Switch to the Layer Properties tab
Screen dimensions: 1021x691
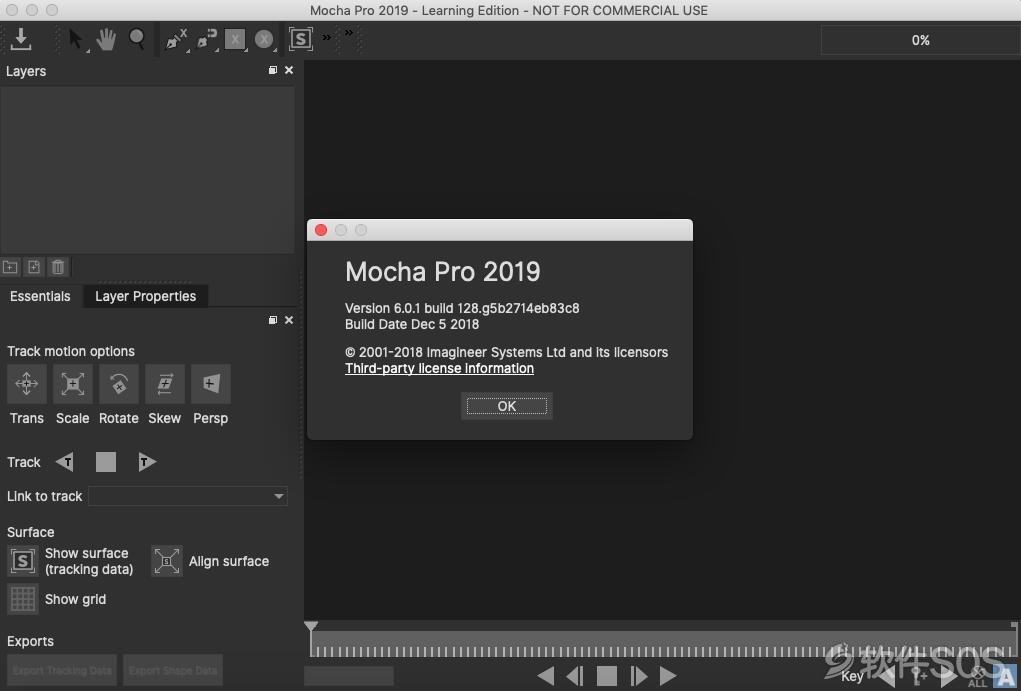point(146,296)
